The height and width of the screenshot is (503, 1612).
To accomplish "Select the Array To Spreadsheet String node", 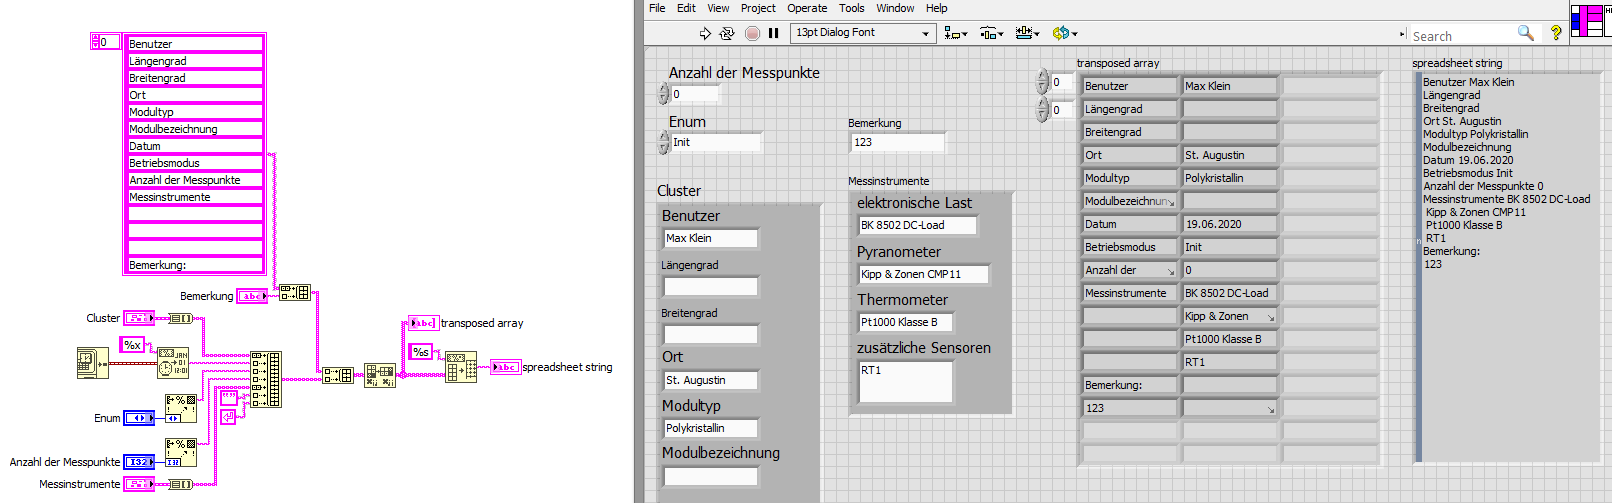I will tap(461, 367).
